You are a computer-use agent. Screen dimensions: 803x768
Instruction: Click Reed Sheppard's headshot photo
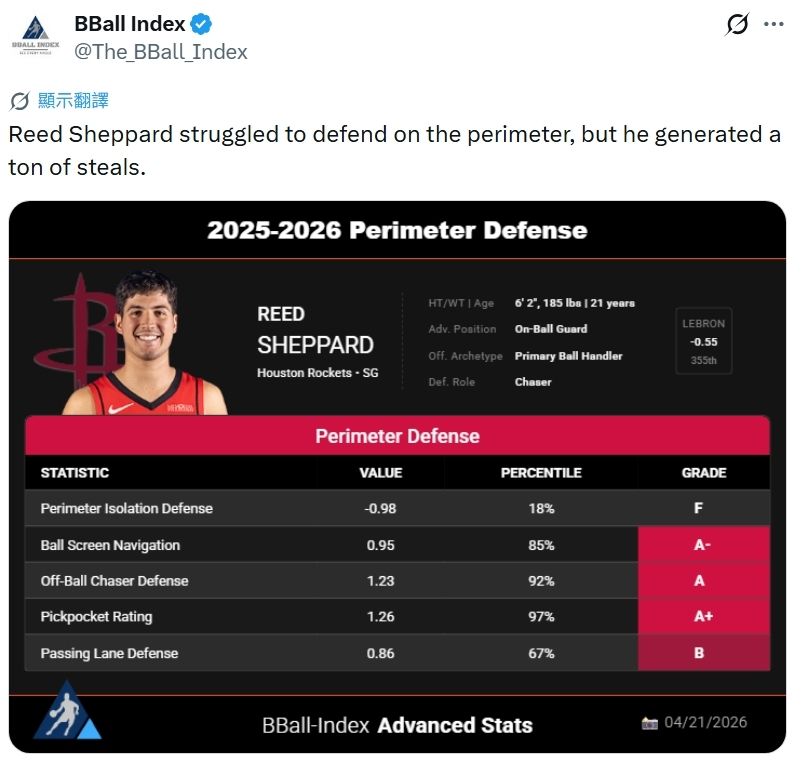click(x=147, y=345)
